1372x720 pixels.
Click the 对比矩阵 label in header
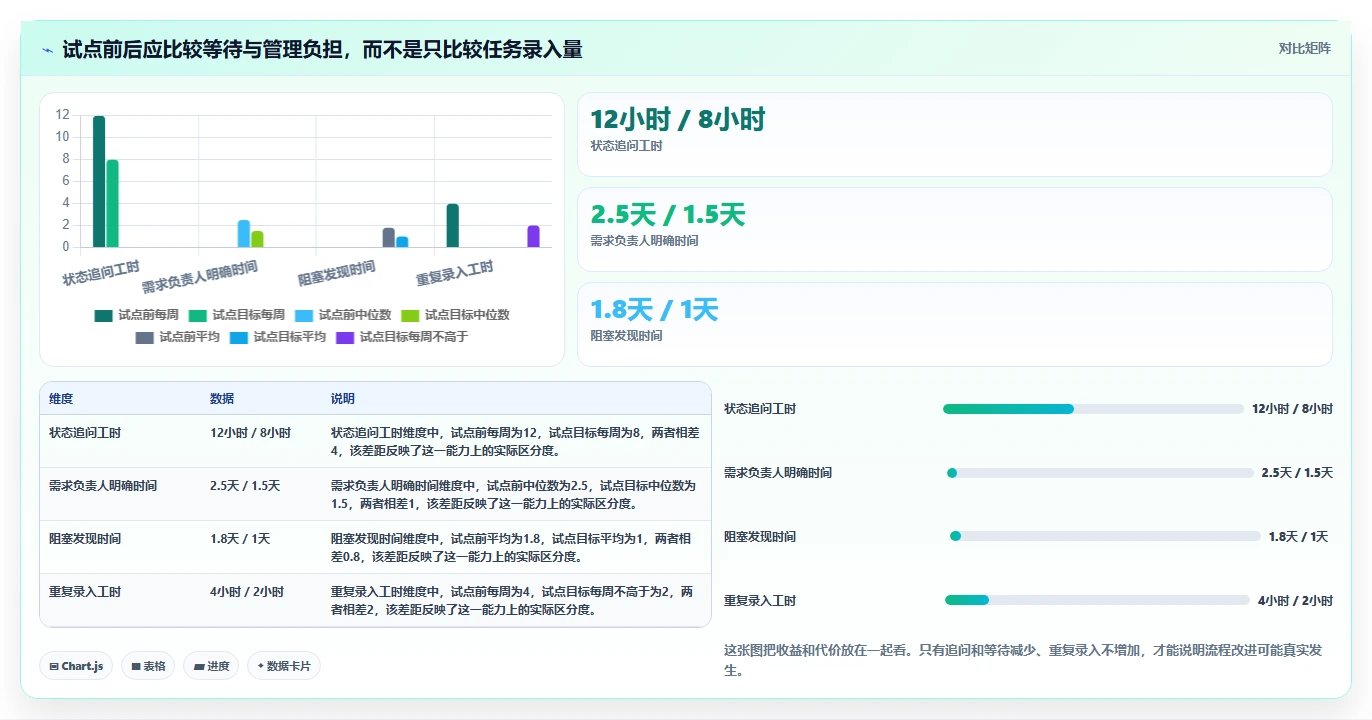(1305, 48)
